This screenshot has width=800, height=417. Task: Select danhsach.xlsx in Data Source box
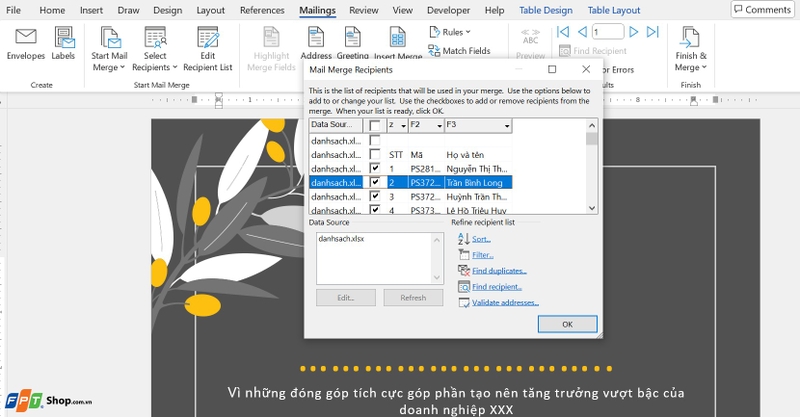point(341,238)
